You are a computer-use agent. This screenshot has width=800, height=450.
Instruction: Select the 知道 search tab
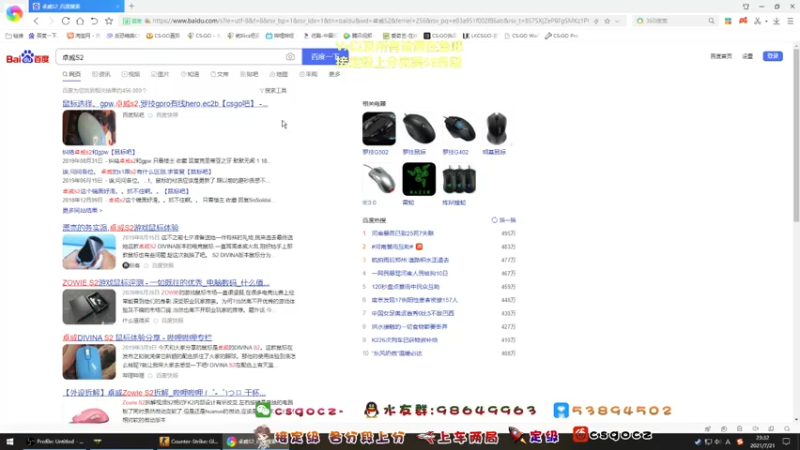point(190,74)
